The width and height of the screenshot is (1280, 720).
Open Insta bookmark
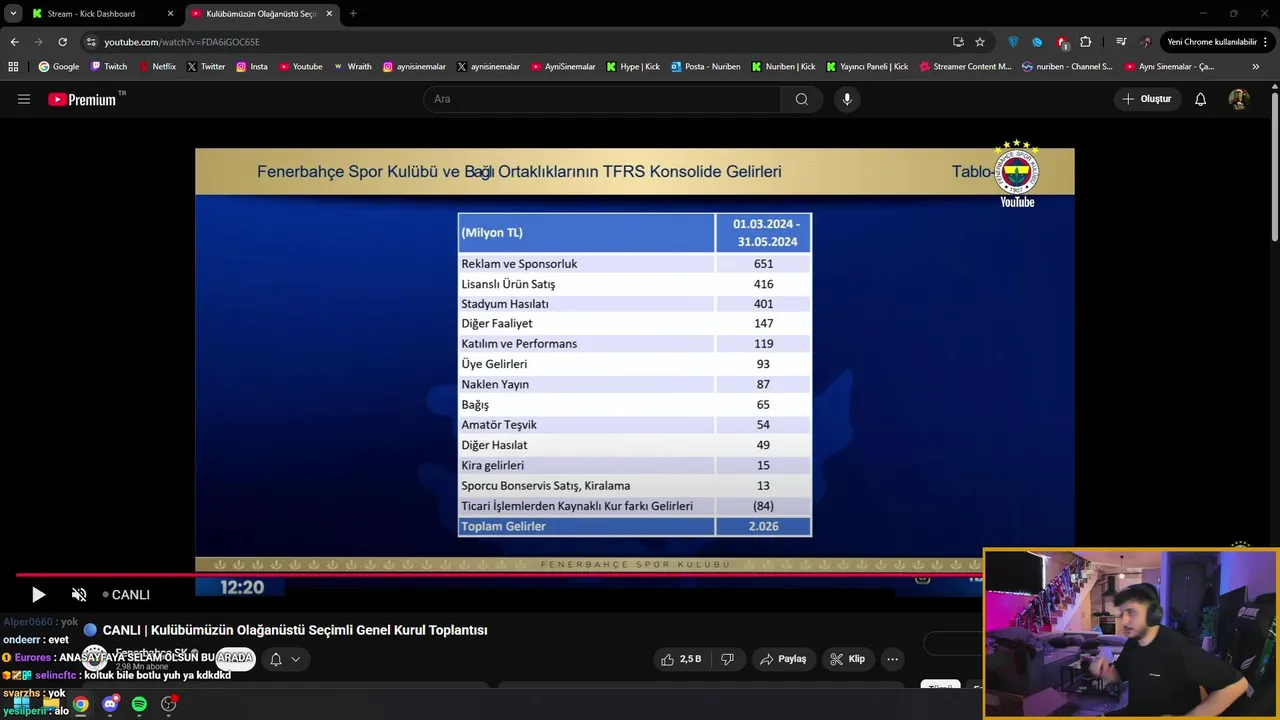click(x=252, y=67)
